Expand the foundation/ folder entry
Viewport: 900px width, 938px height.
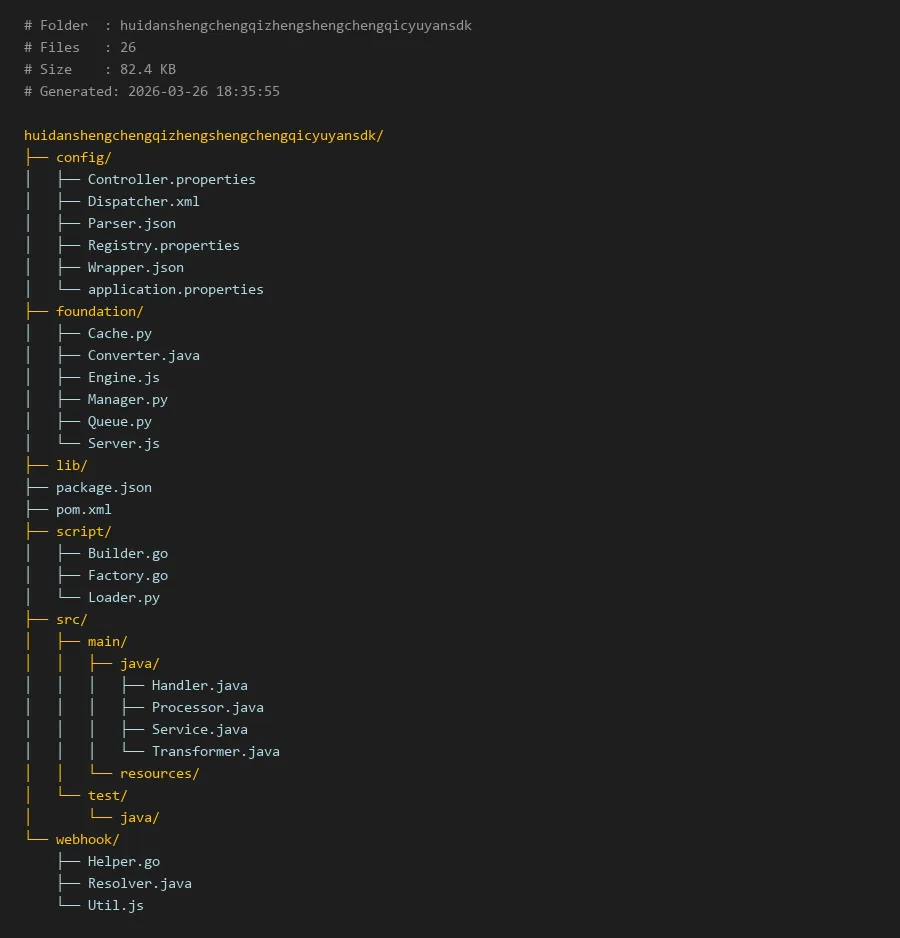coord(99,311)
